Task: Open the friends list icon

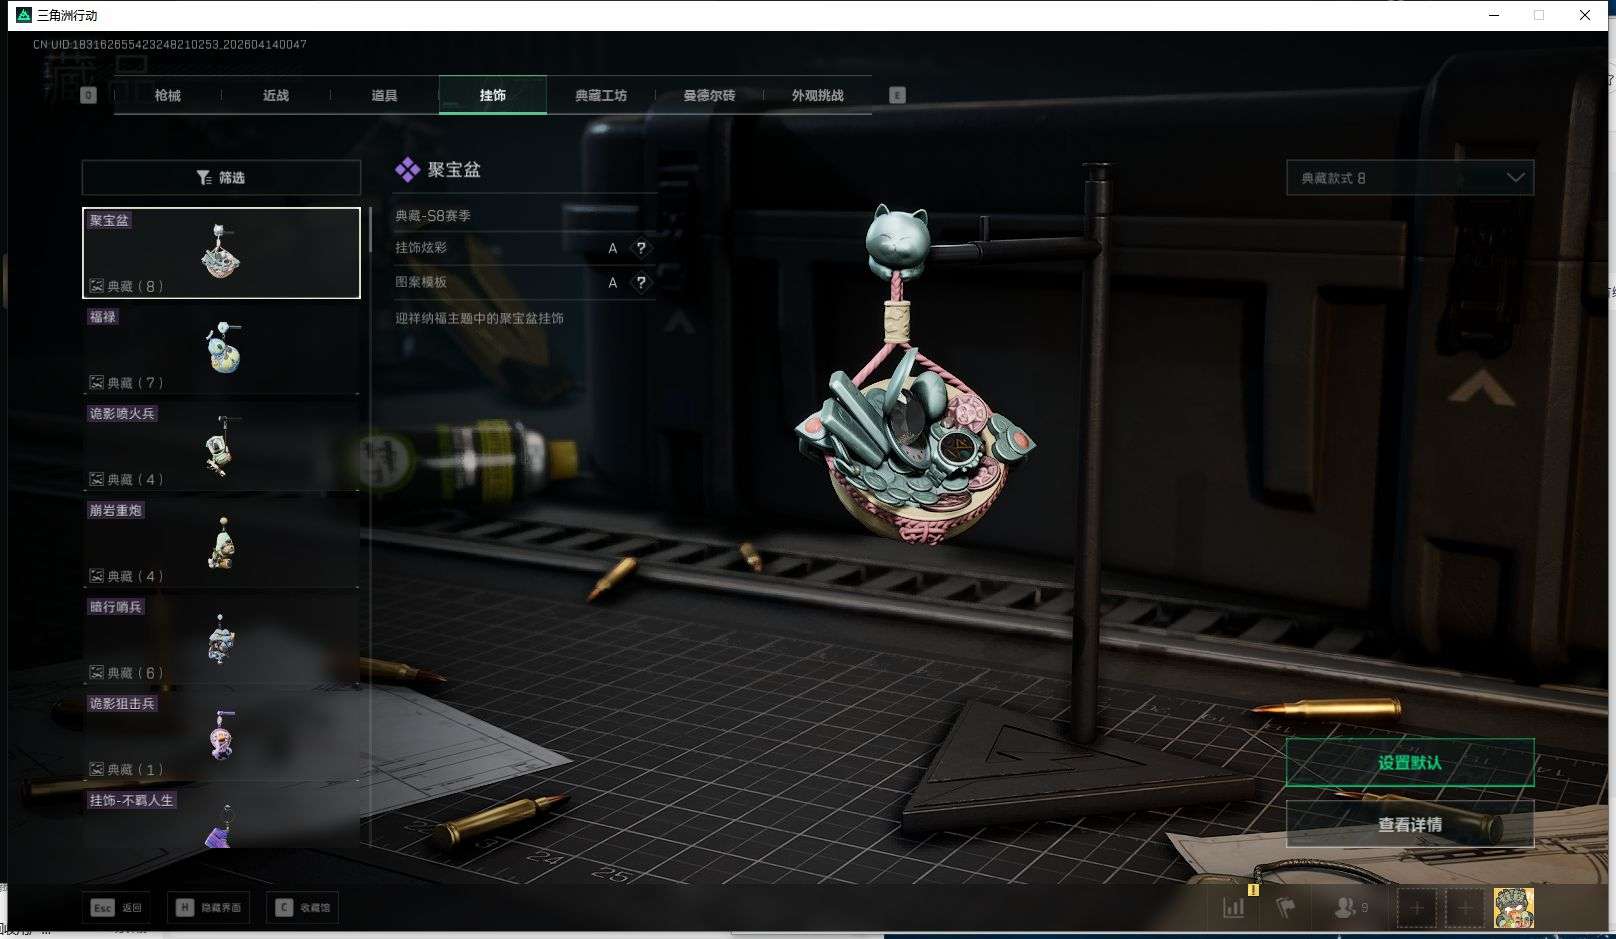Action: 1345,907
